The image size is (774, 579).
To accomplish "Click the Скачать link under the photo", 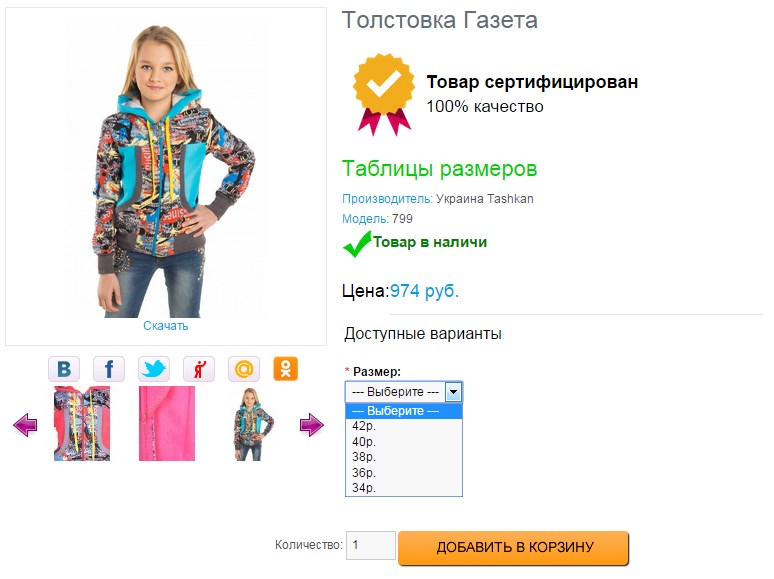I will pyautogui.click(x=165, y=326).
